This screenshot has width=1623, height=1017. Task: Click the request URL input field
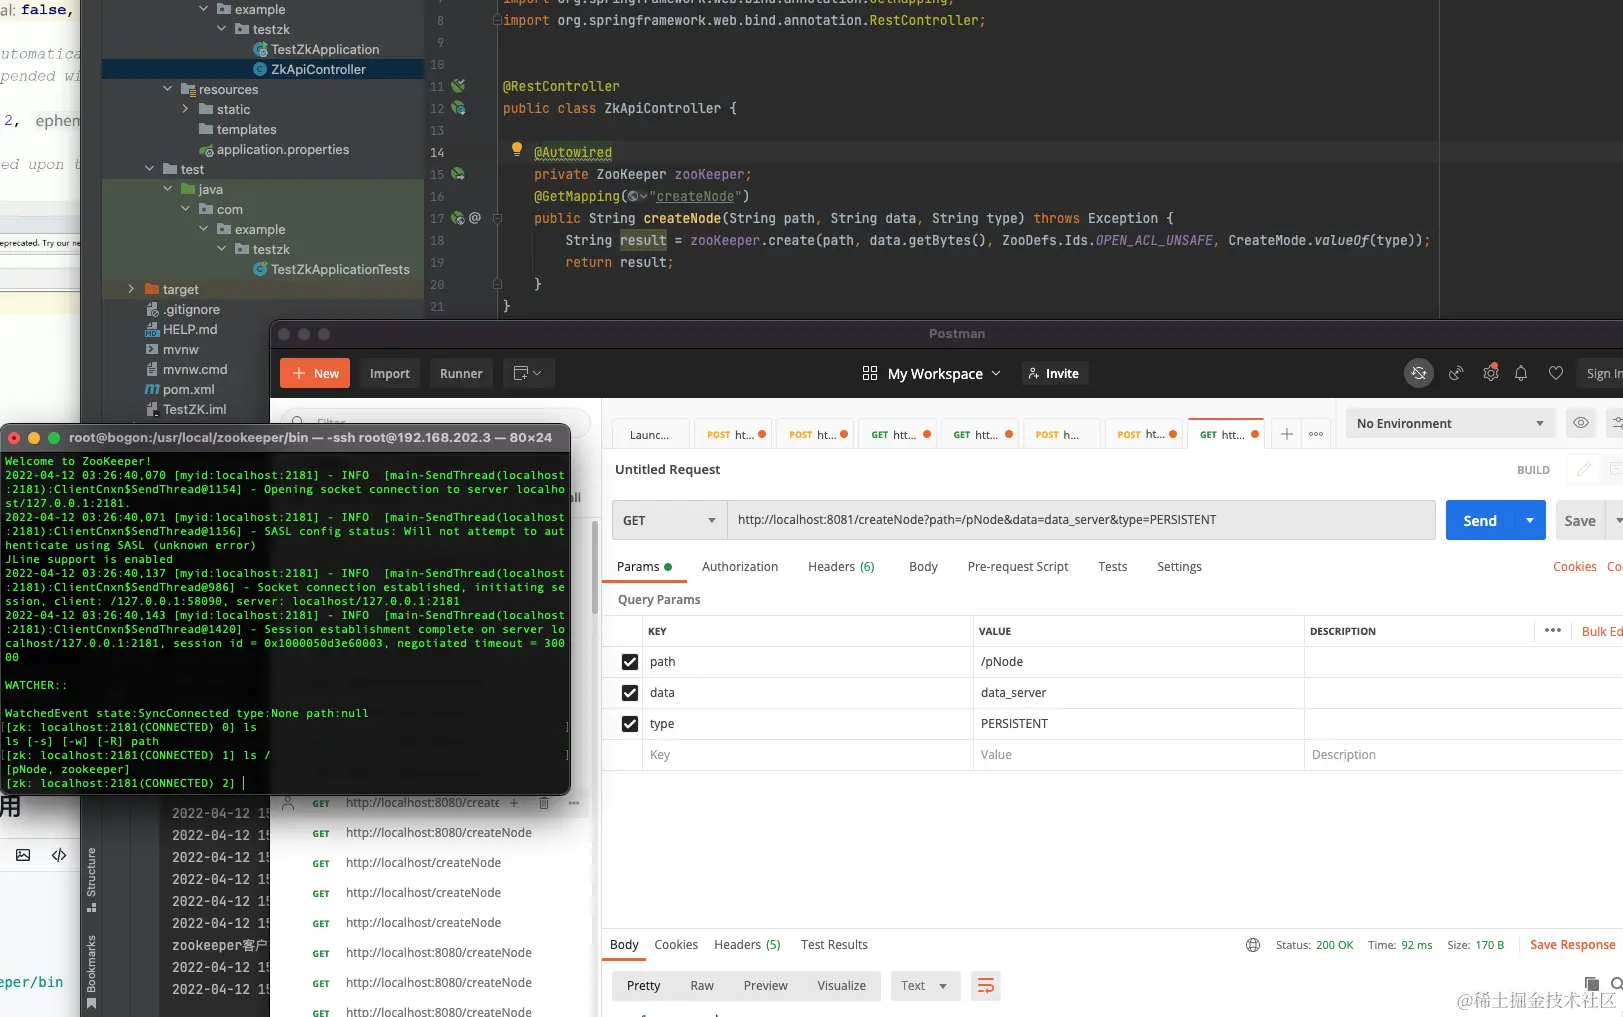[x=1081, y=520]
